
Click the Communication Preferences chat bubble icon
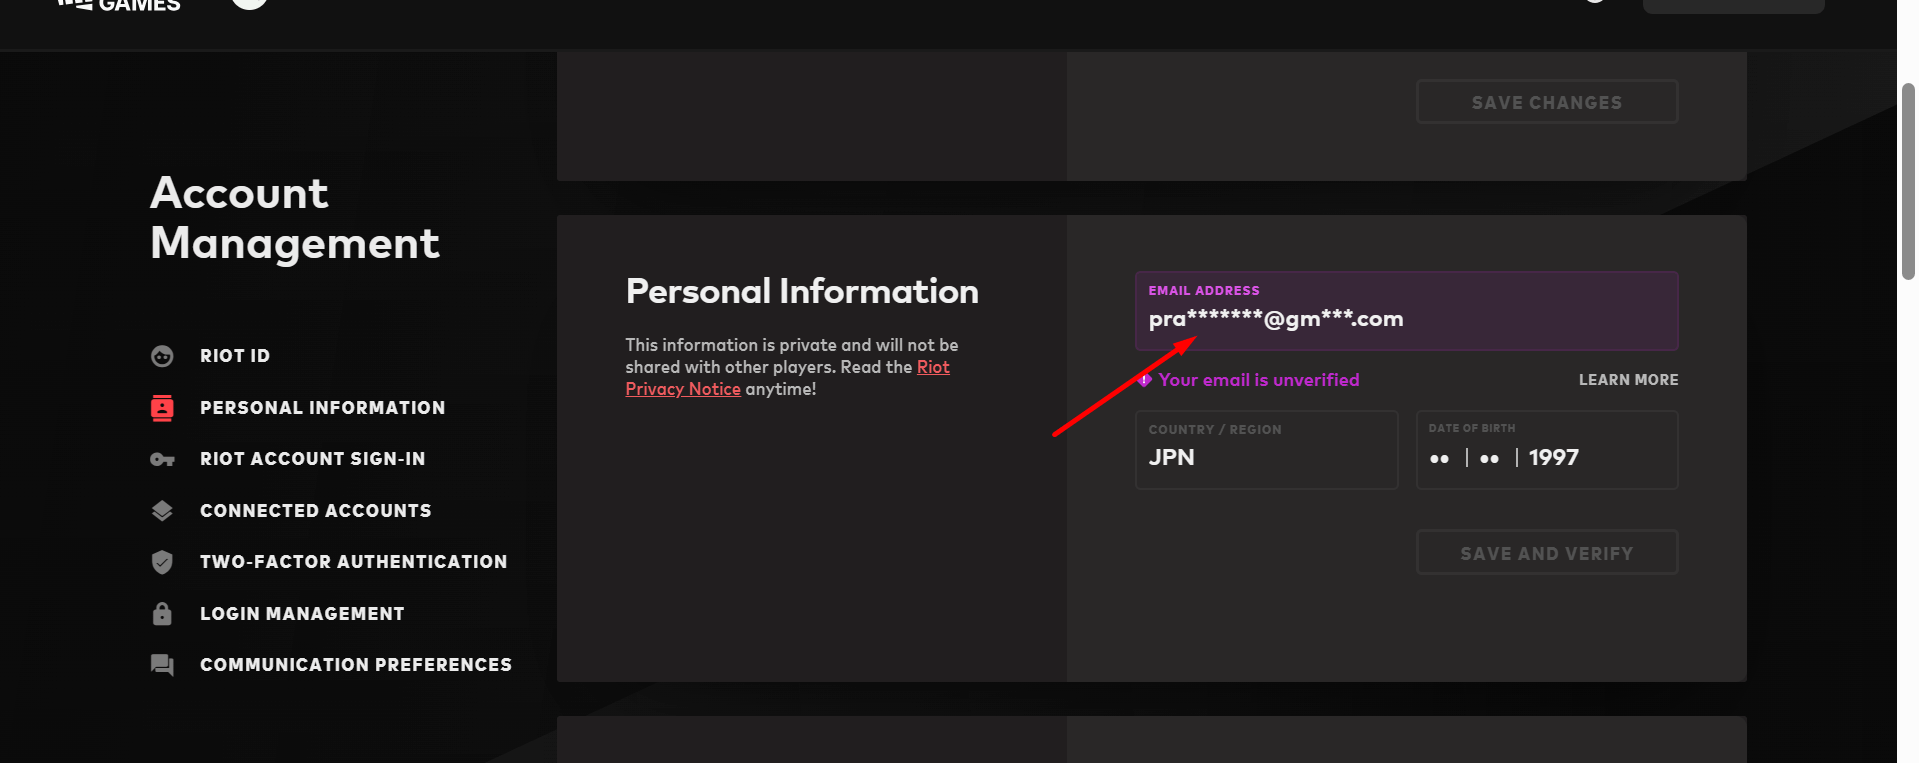point(162,665)
